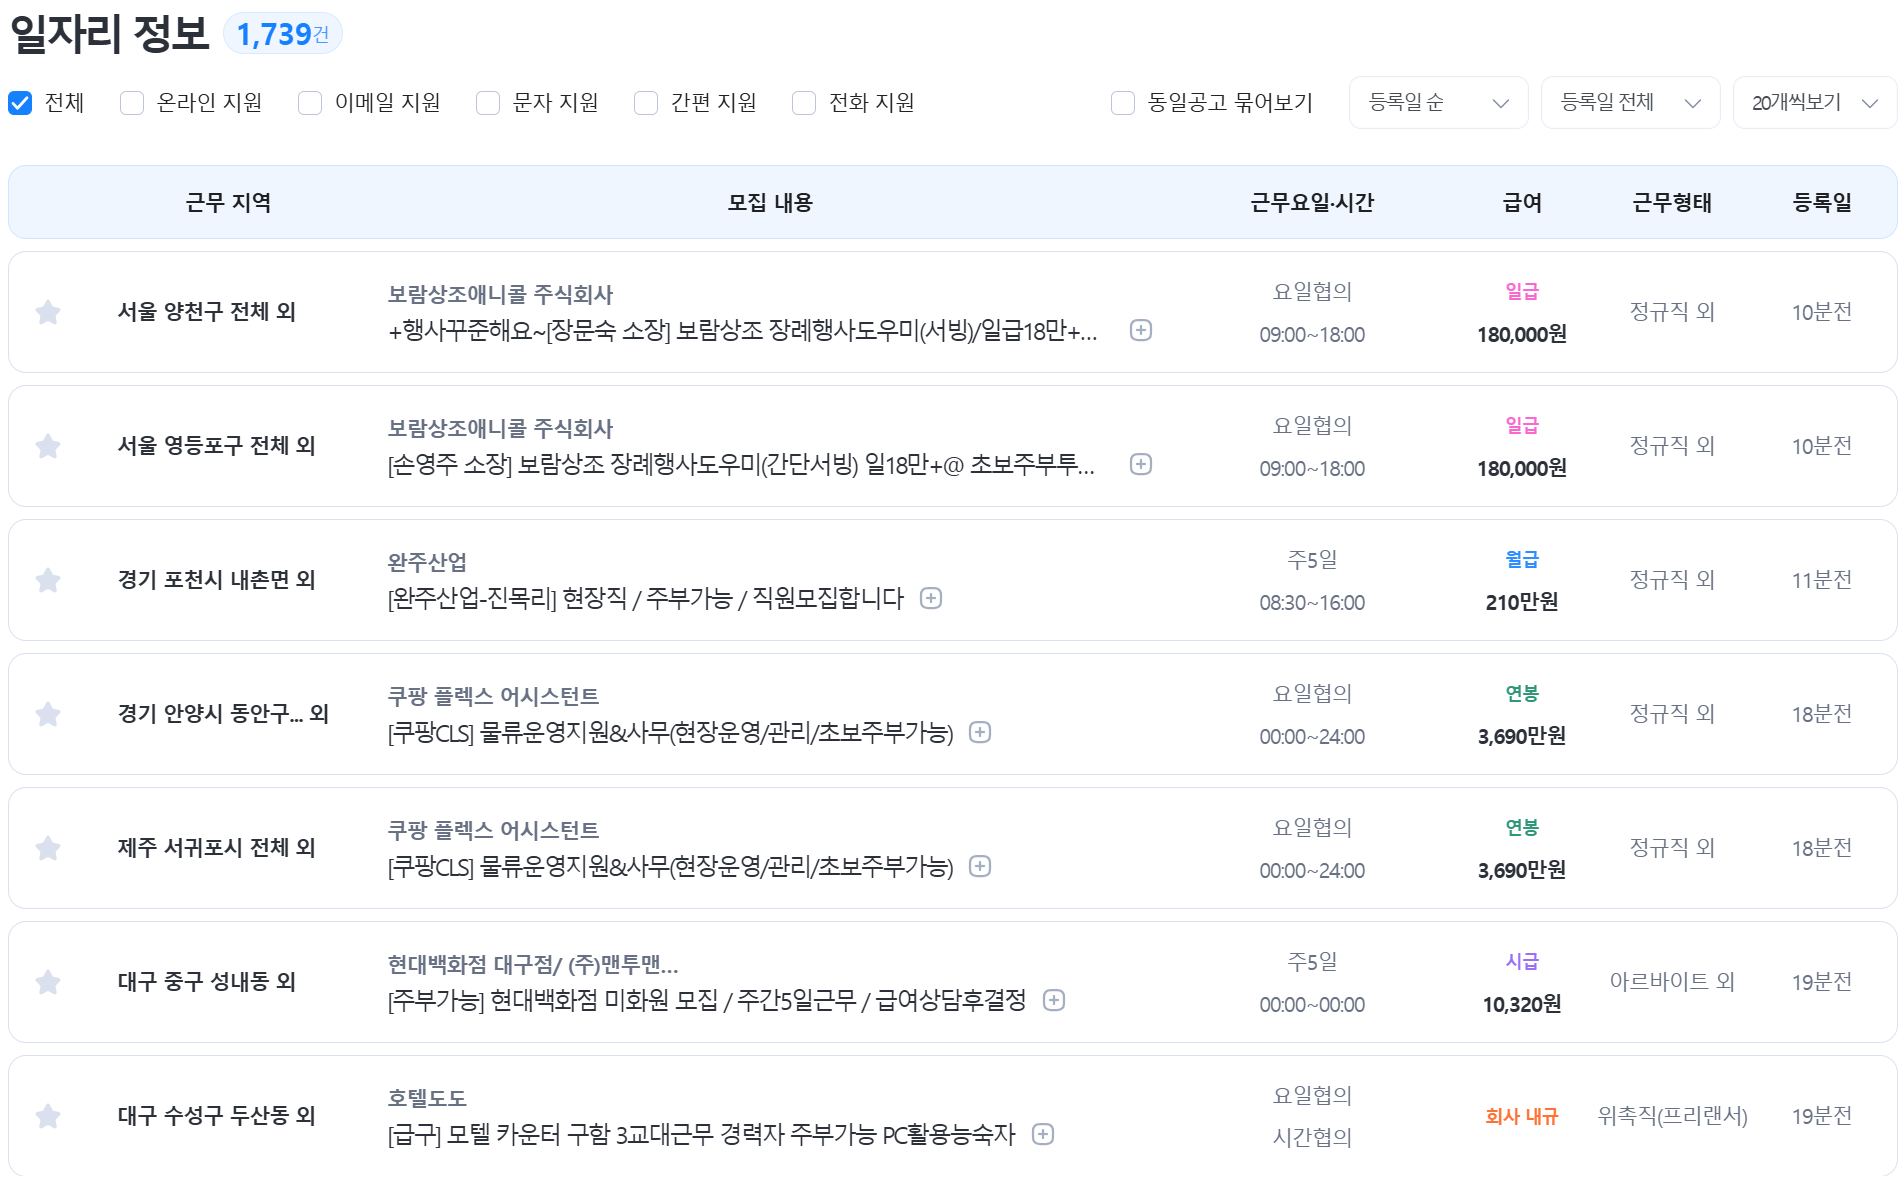This screenshot has height=1180, width=1903.
Task: Click the 일자리 정보 heading
Action: point(109,34)
